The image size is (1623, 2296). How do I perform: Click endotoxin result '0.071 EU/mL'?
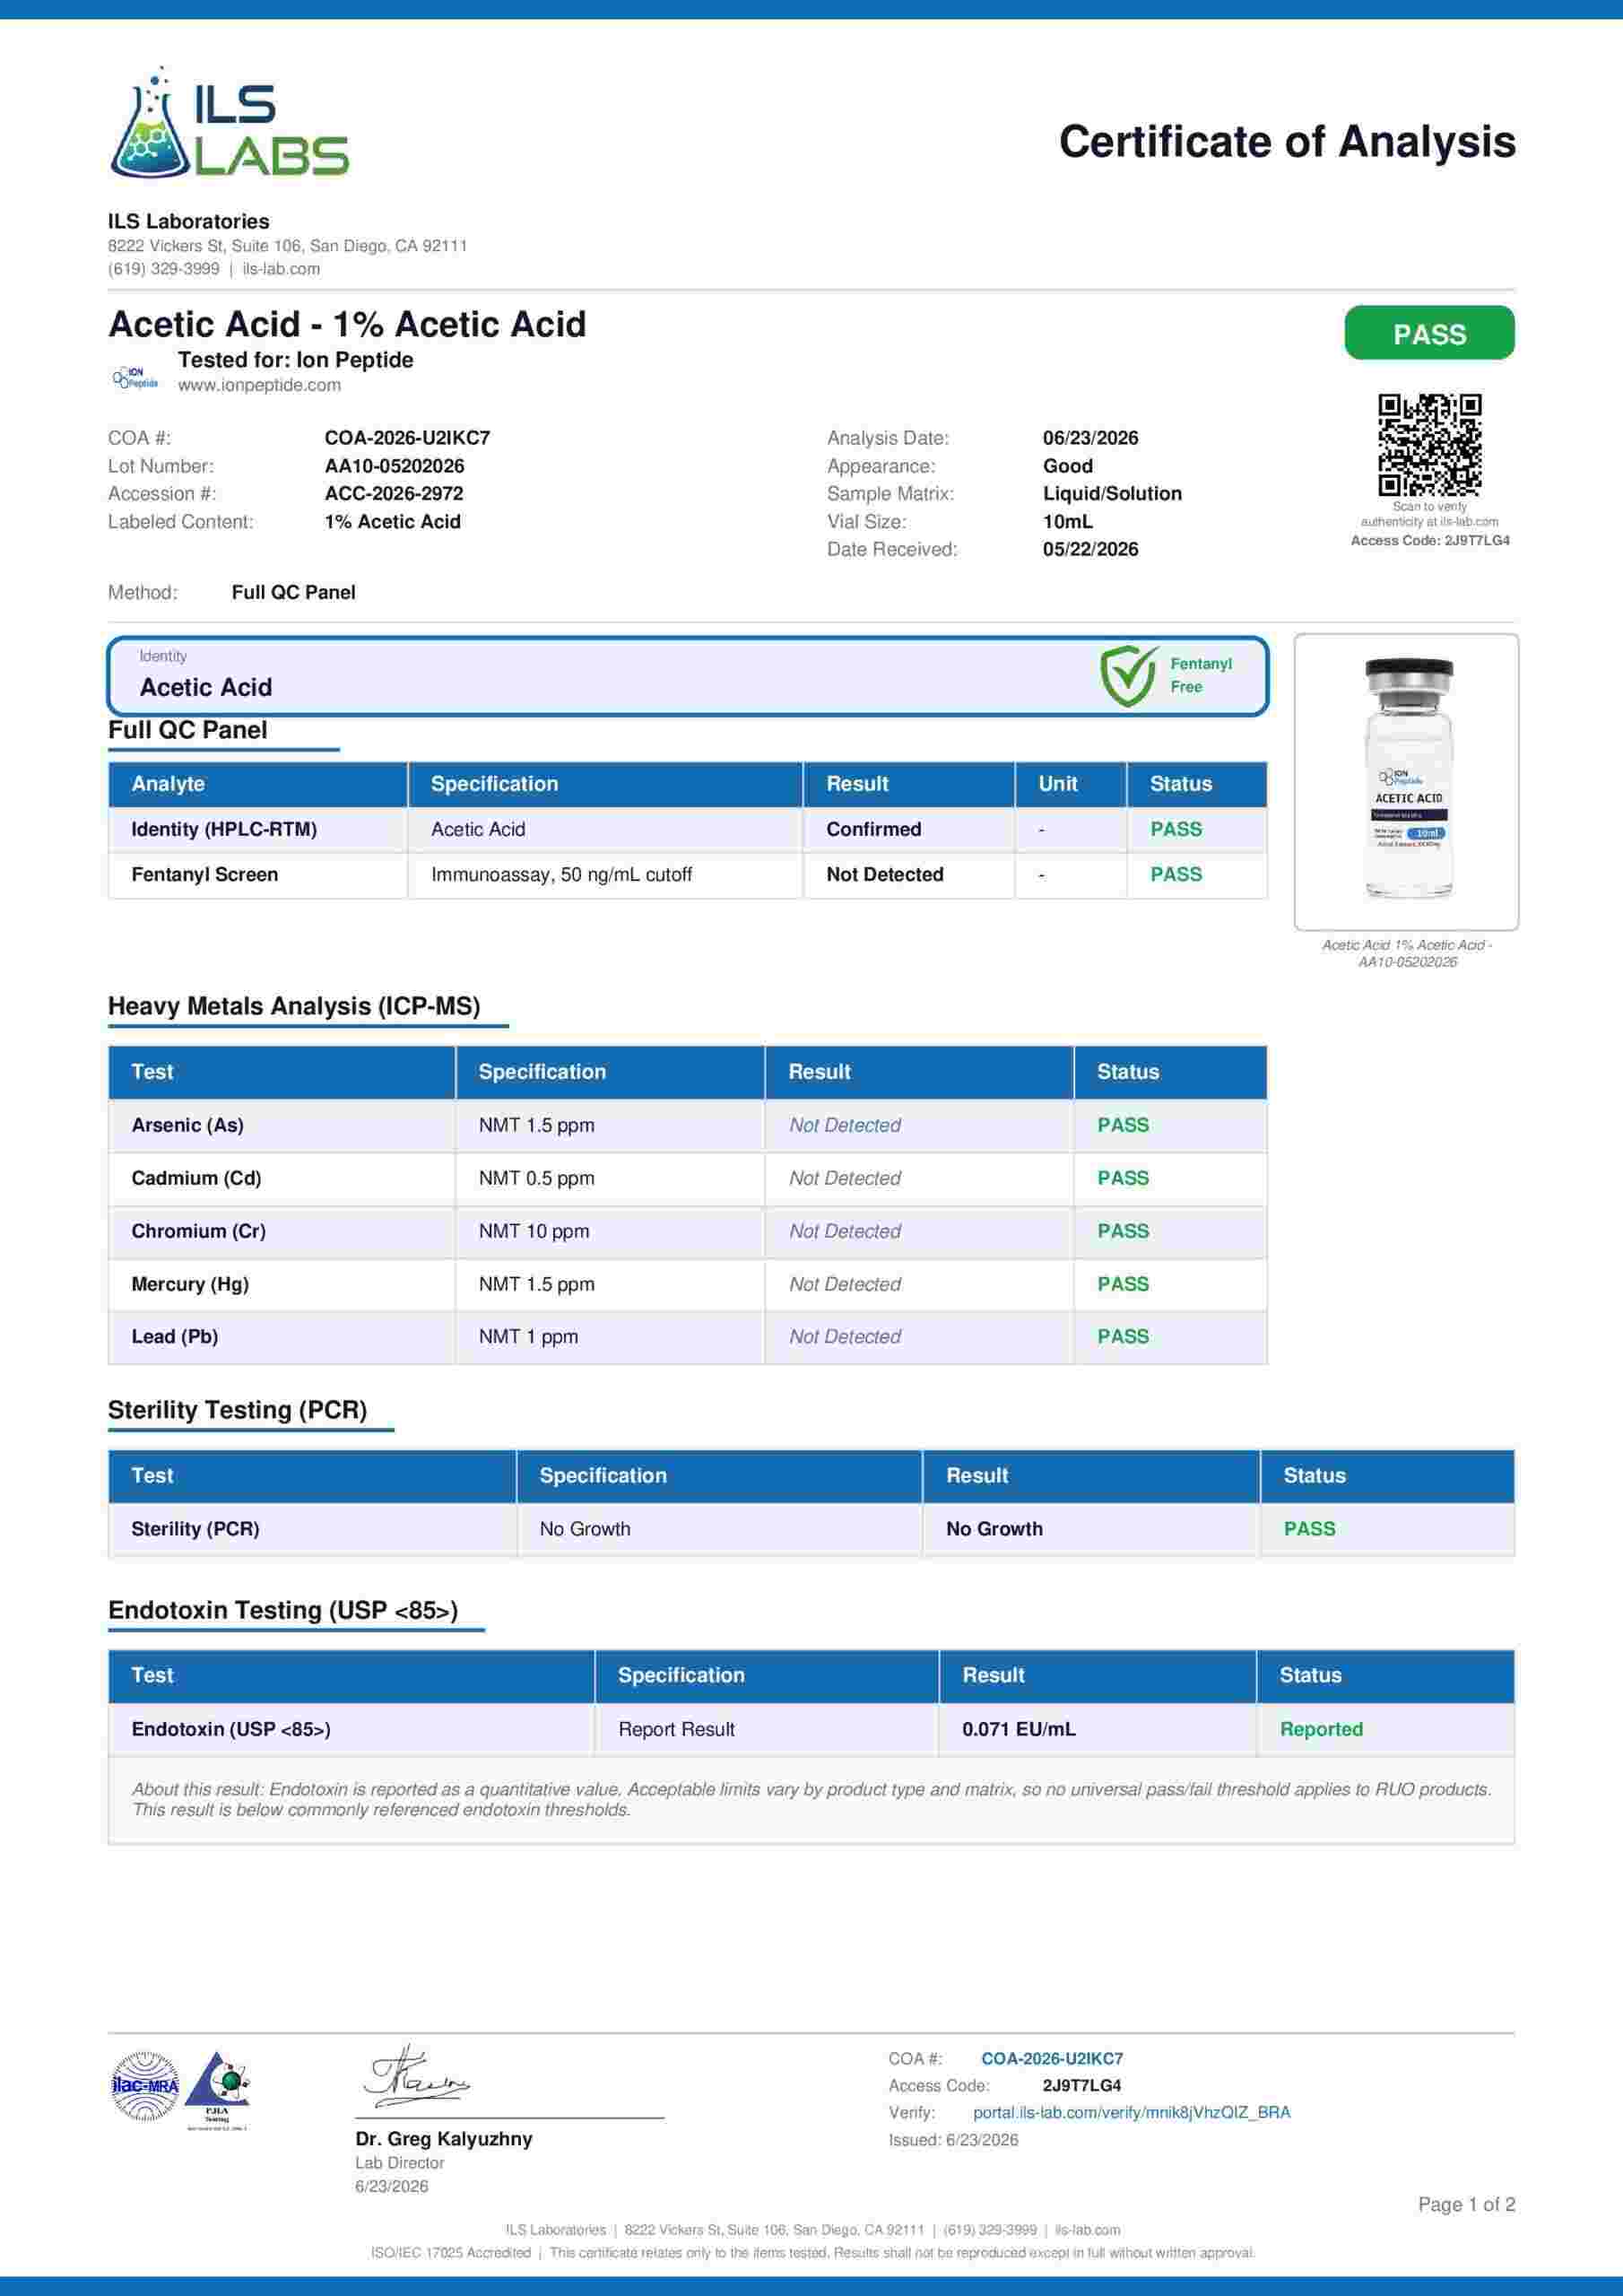[1019, 1729]
